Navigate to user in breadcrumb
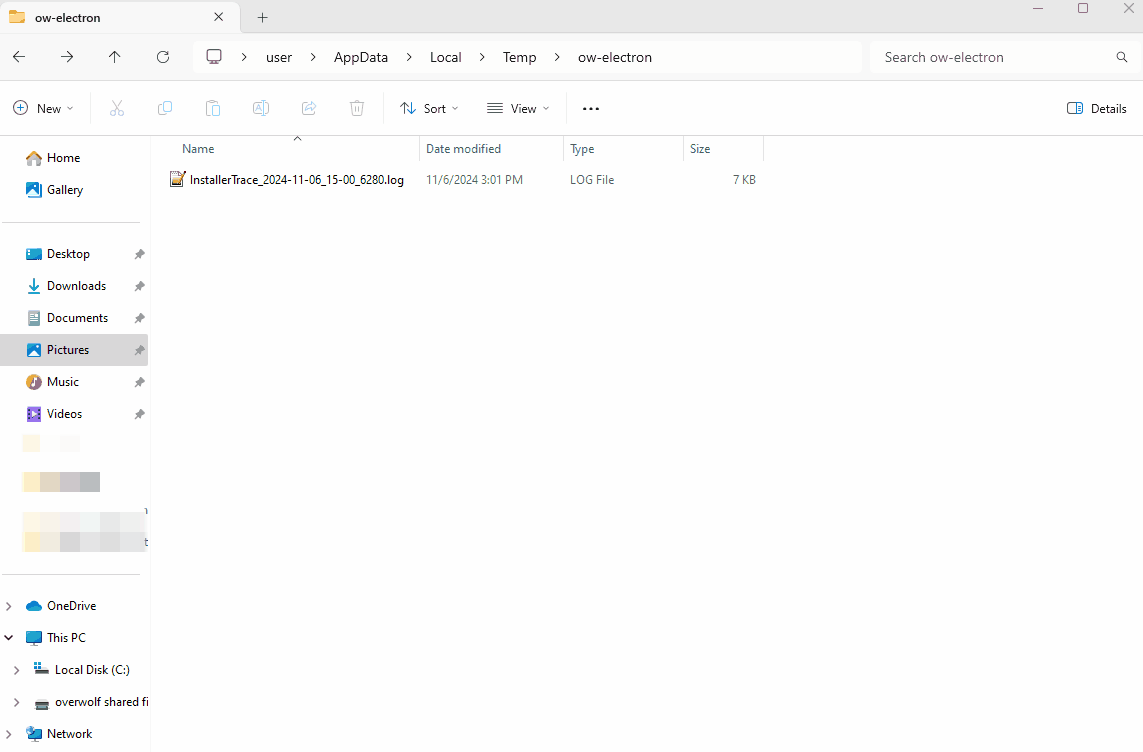The height and width of the screenshot is (752, 1143). click(279, 58)
